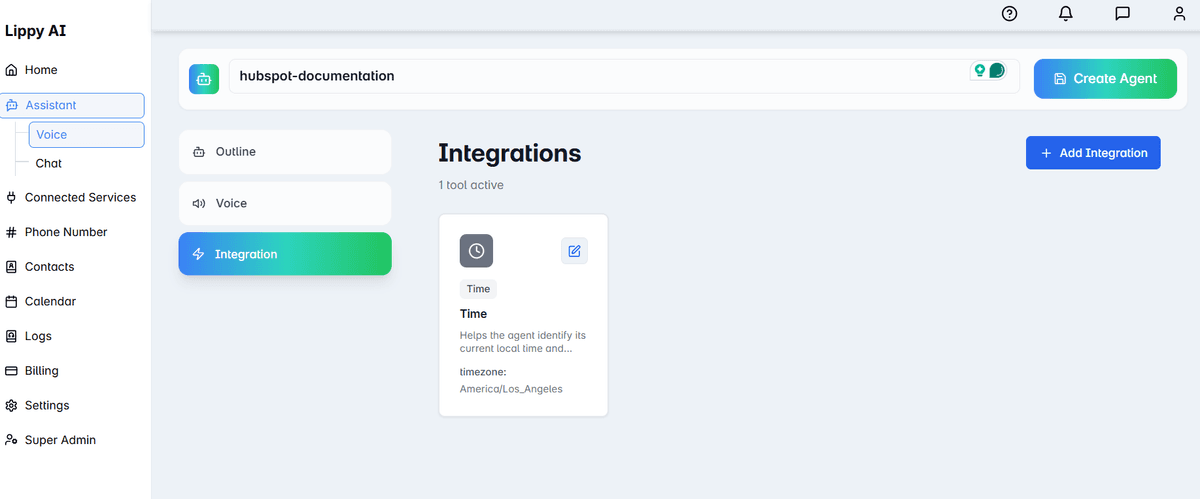Click the Calendar icon in sidebar
This screenshot has height=499, width=1200.
(12, 301)
